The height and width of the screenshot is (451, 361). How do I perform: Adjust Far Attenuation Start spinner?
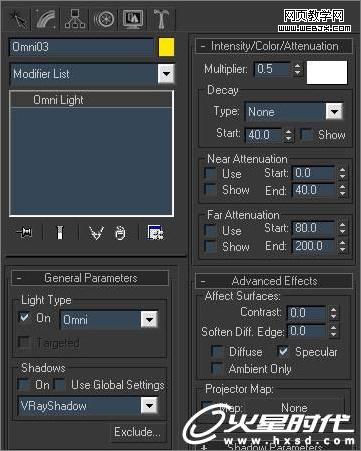[342, 228]
